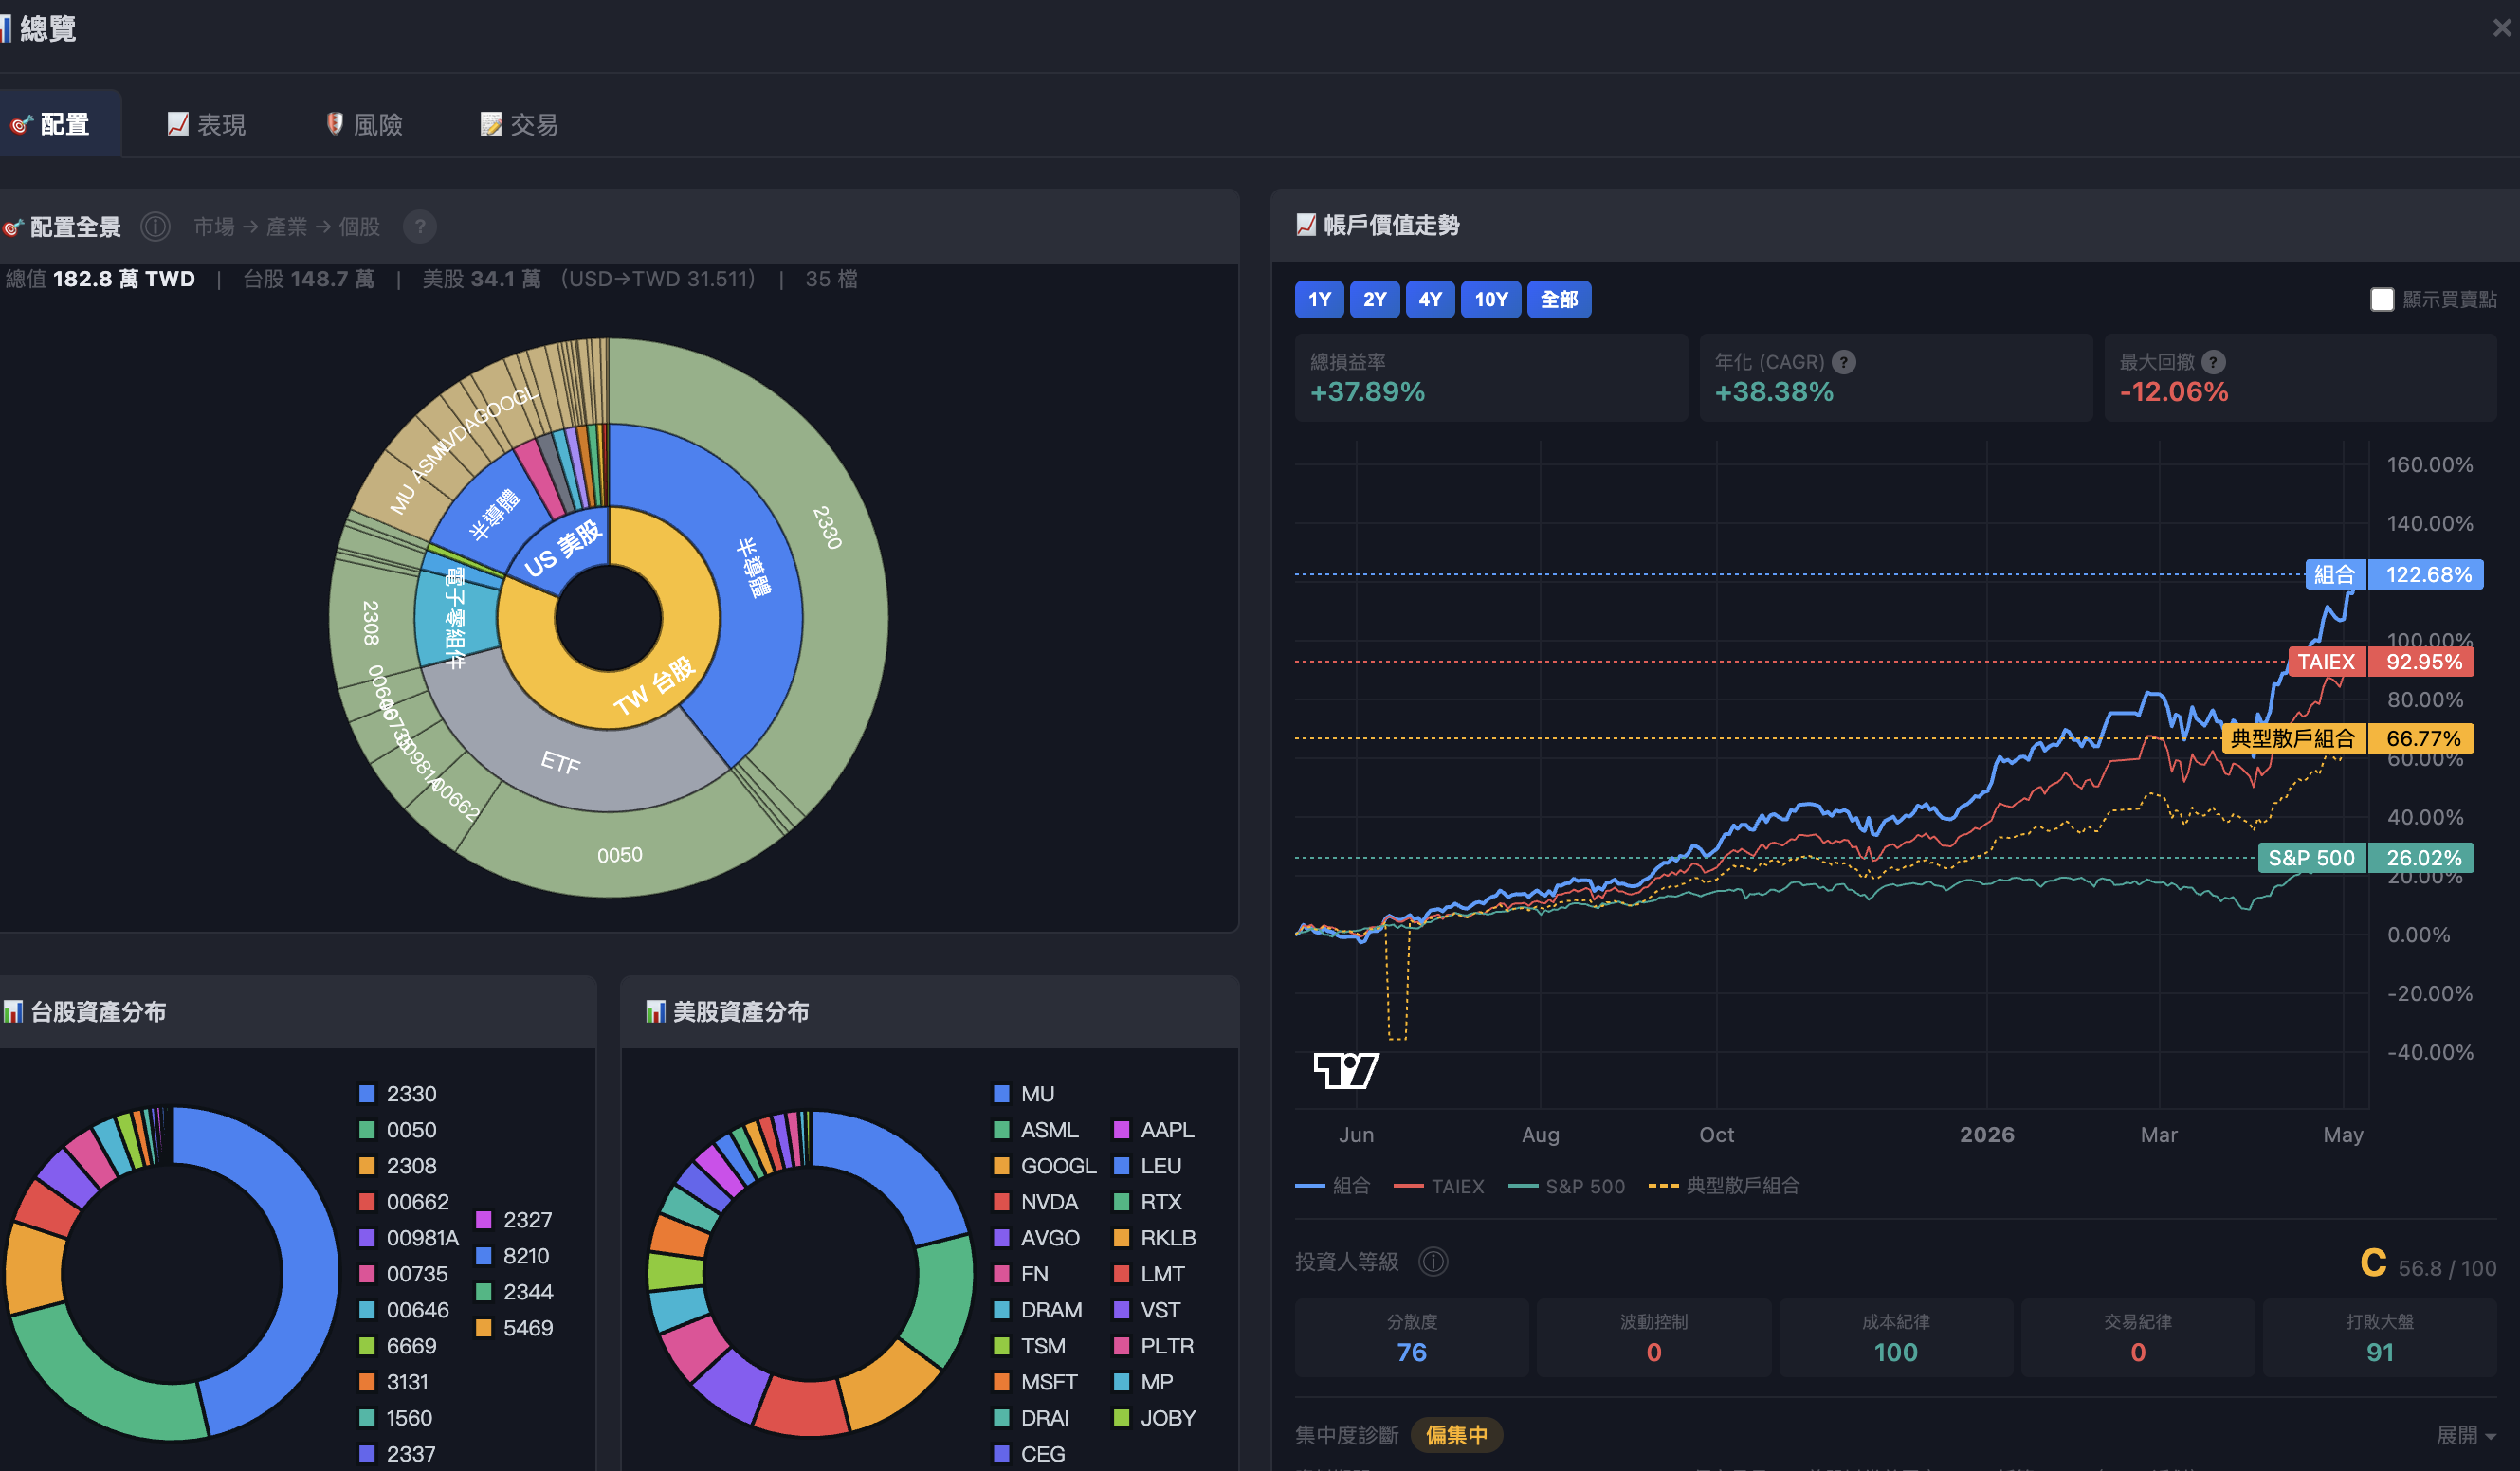This screenshot has height=1471, width=2520.
Task: Select the US 美股 segment in sunburst chart
Action: tap(563, 549)
